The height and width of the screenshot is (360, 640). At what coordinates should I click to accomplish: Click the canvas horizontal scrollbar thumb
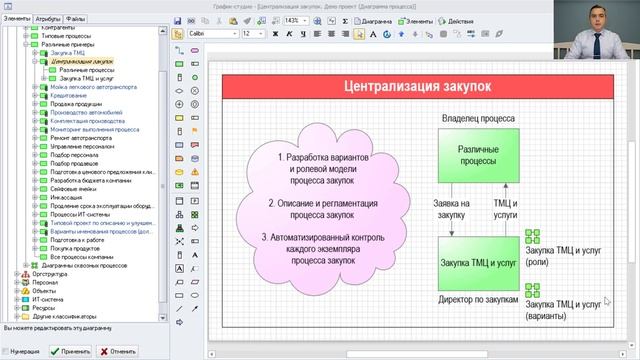point(417,354)
